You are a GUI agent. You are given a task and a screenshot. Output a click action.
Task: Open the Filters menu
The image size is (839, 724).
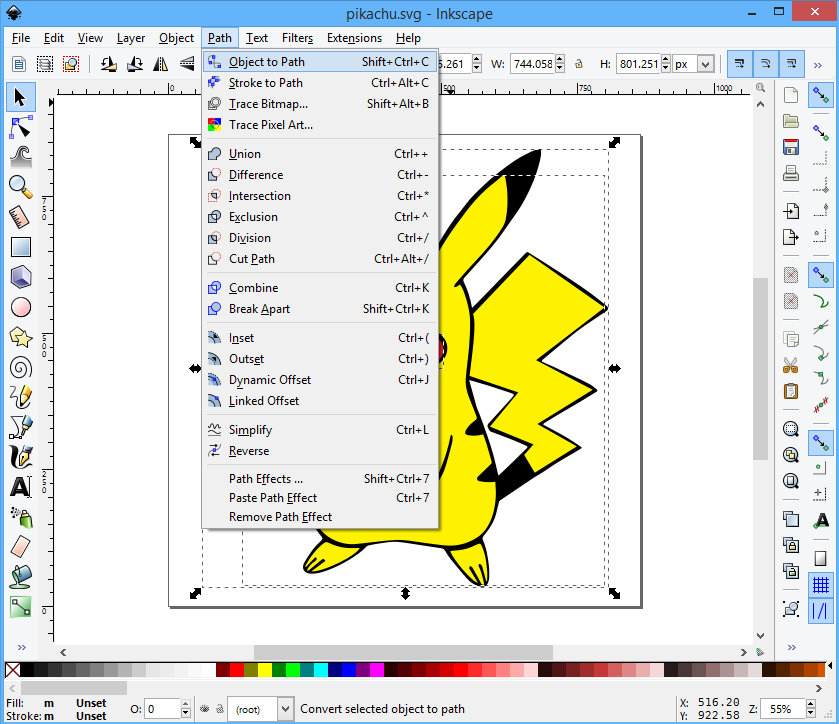[297, 38]
